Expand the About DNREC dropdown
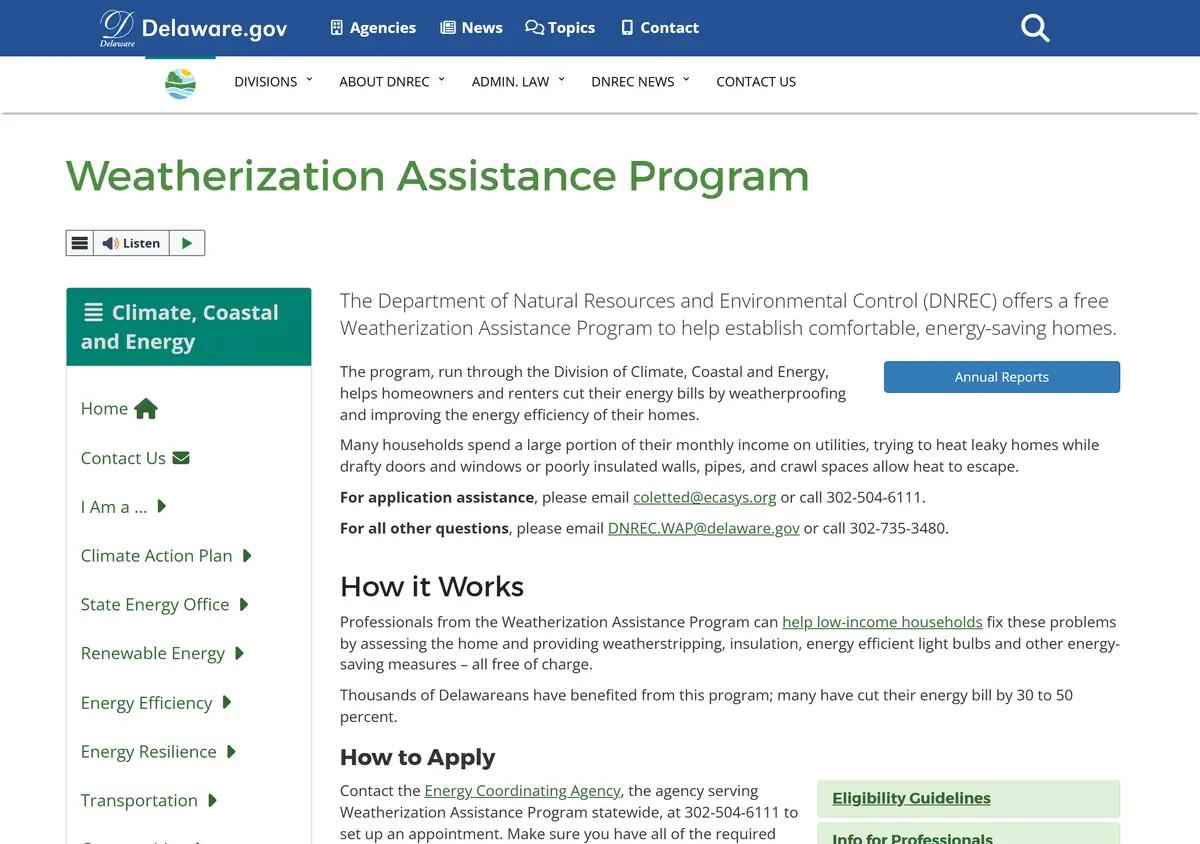The image size is (1200, 844). click(392, 82)
